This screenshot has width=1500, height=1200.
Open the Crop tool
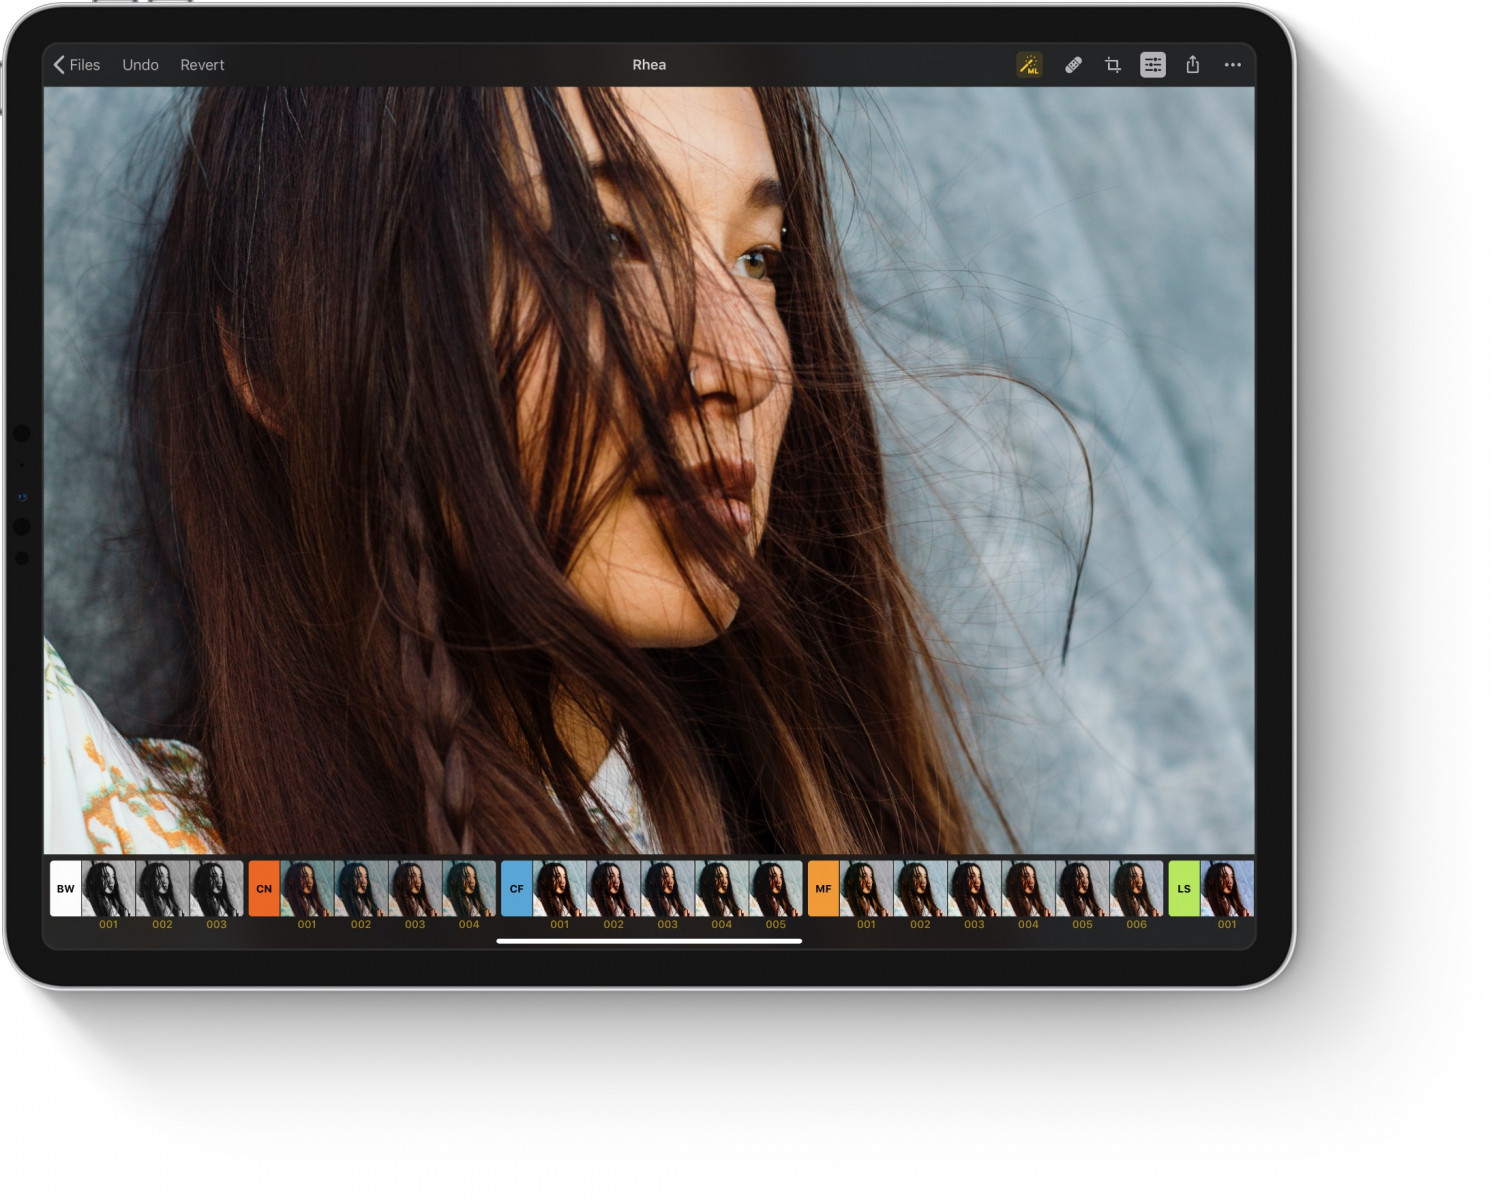point(1113,65)
